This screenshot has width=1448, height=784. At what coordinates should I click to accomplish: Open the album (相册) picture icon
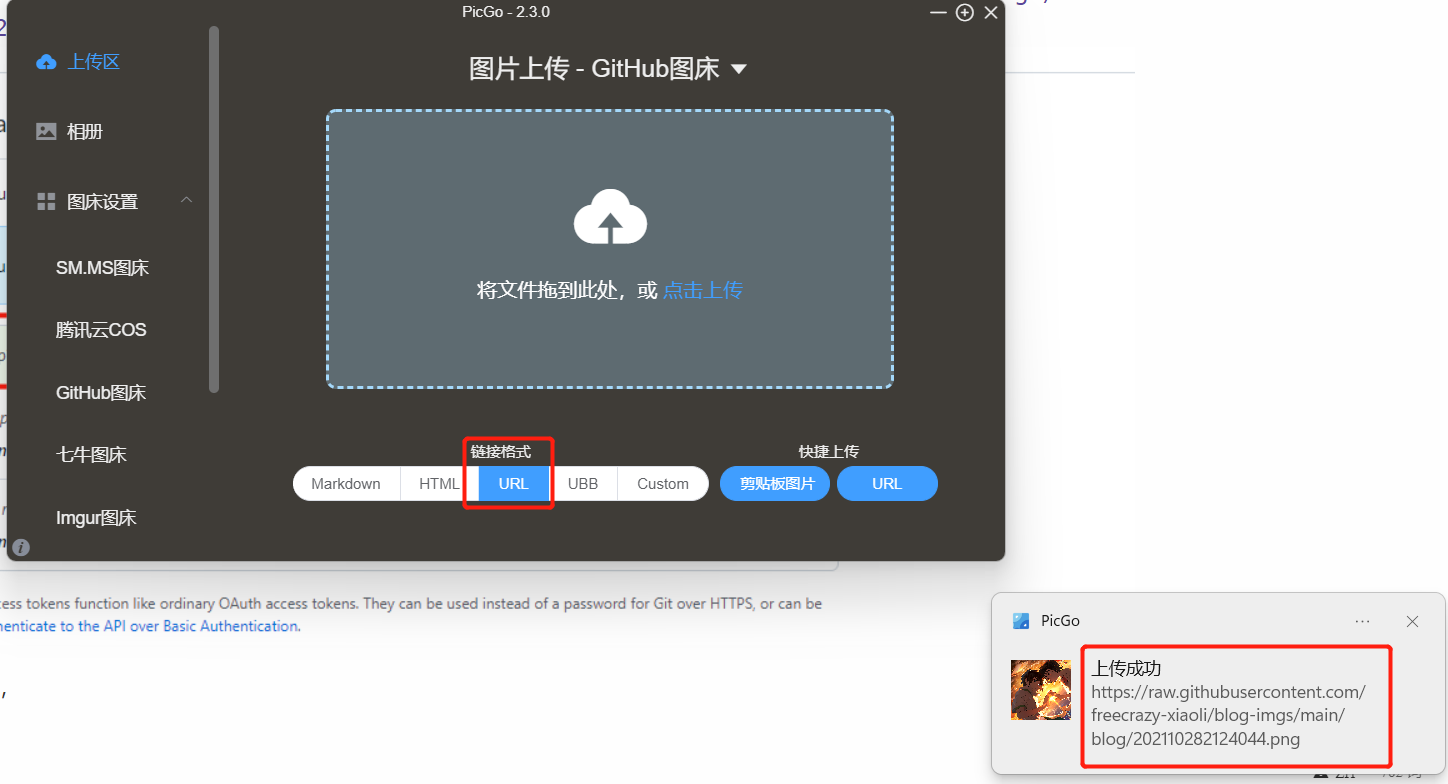tap(46, 131)
